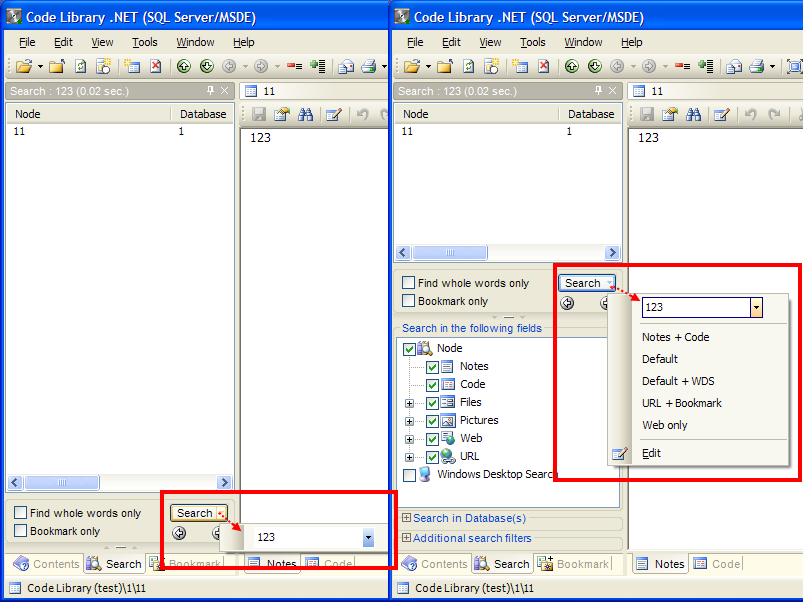Enable Bookmark only in left window
Image resolution: width=803 pixels, height=602 pixels.
[x=20, y=530]
